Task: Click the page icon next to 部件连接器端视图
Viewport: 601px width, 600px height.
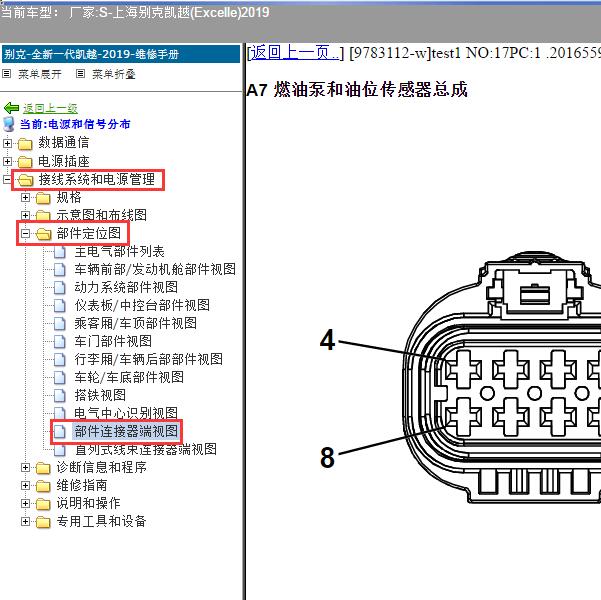Action: click(x=59, y=431)
